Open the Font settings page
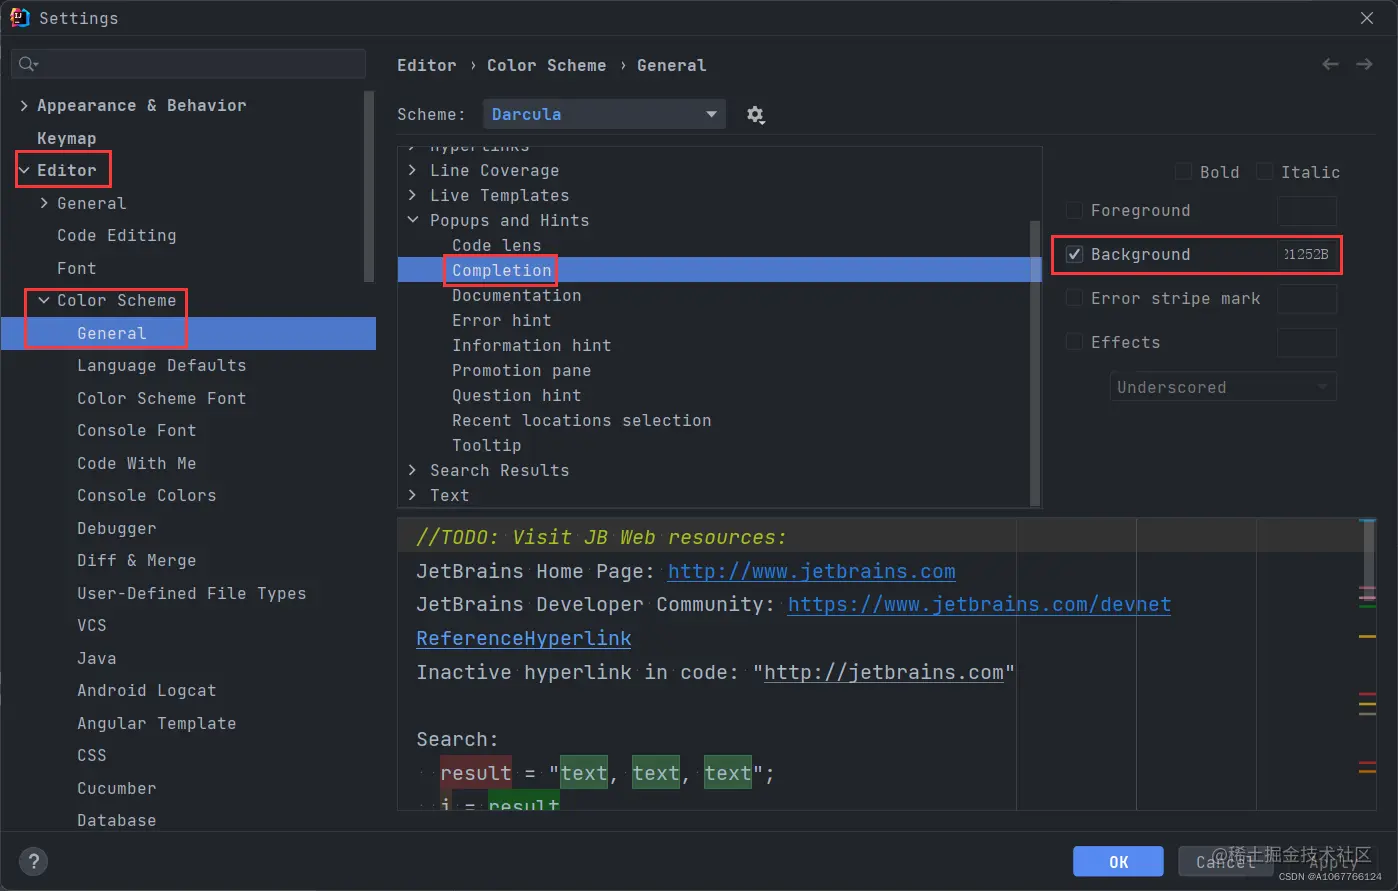 [x=77, y=268]
